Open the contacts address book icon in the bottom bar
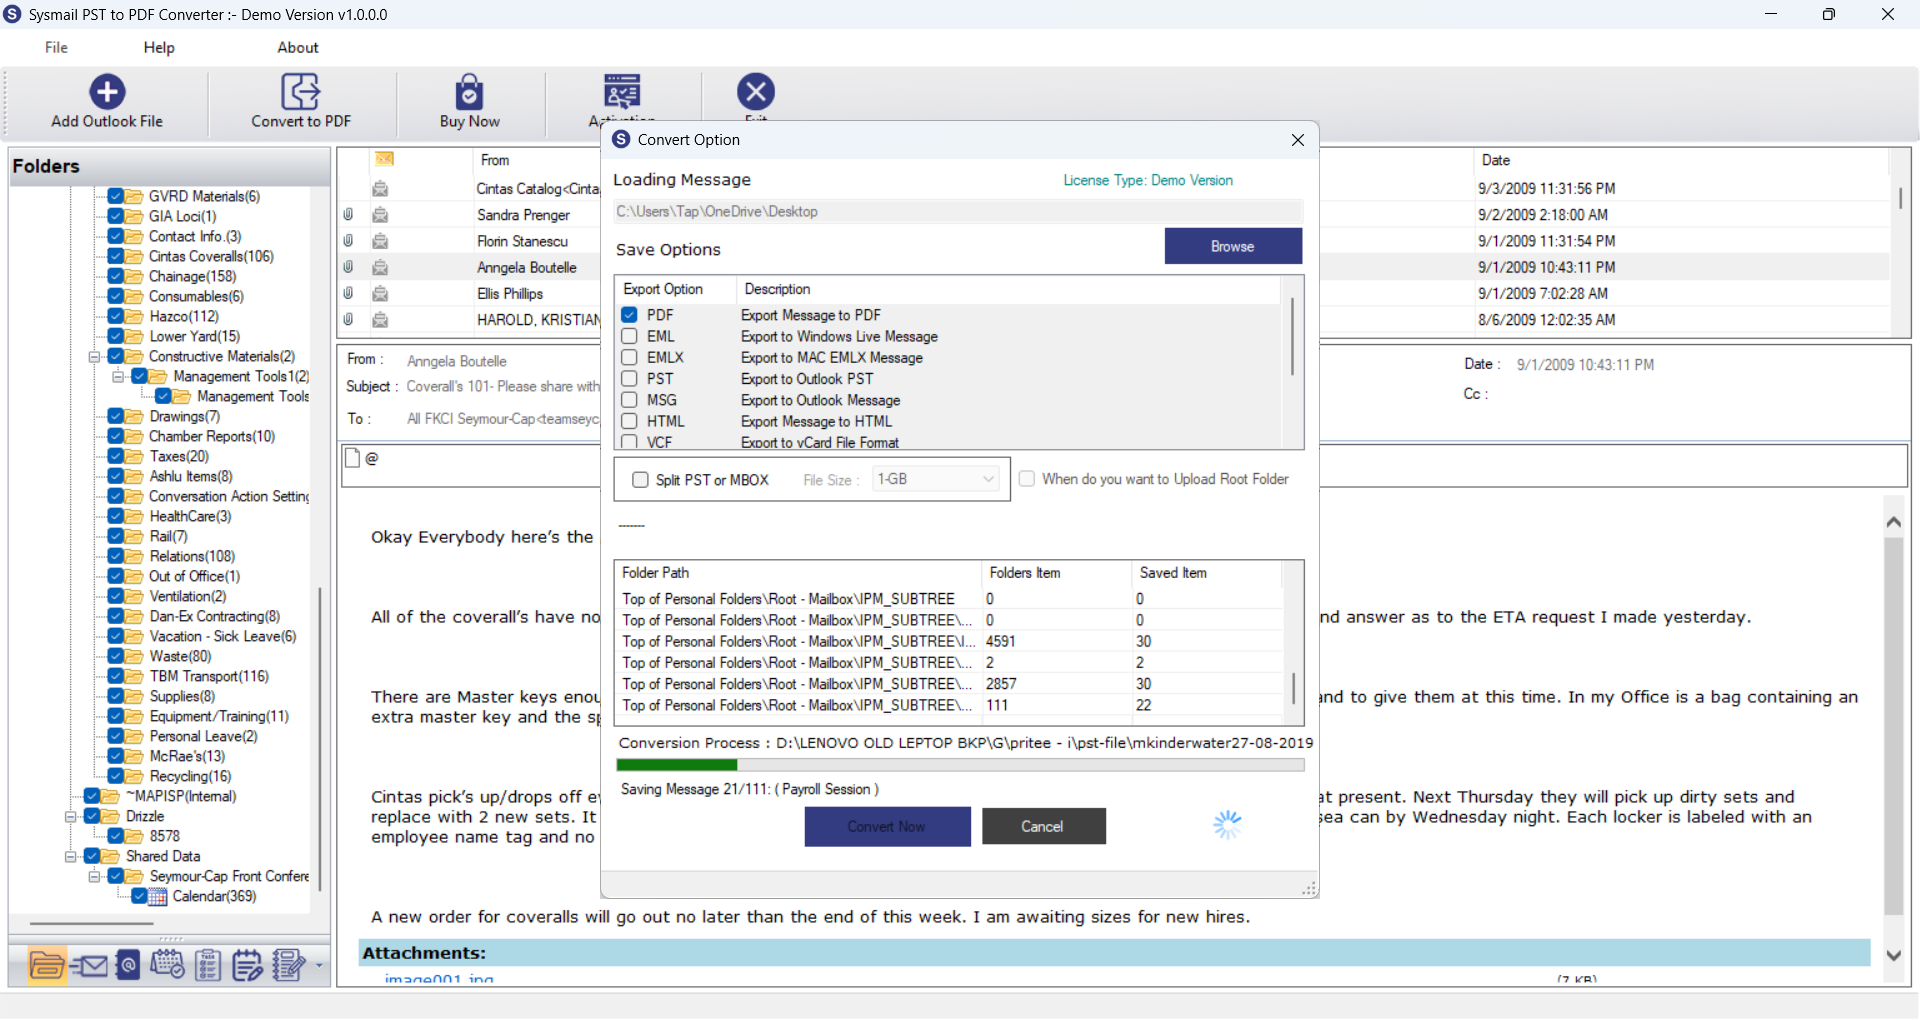 [128, 965]
